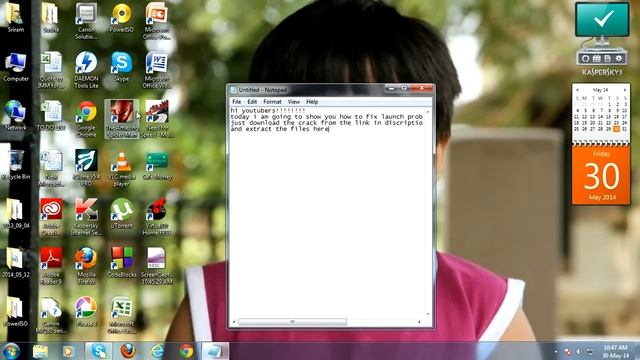Open the Format menu in Notepad

[x=272, y=102]
